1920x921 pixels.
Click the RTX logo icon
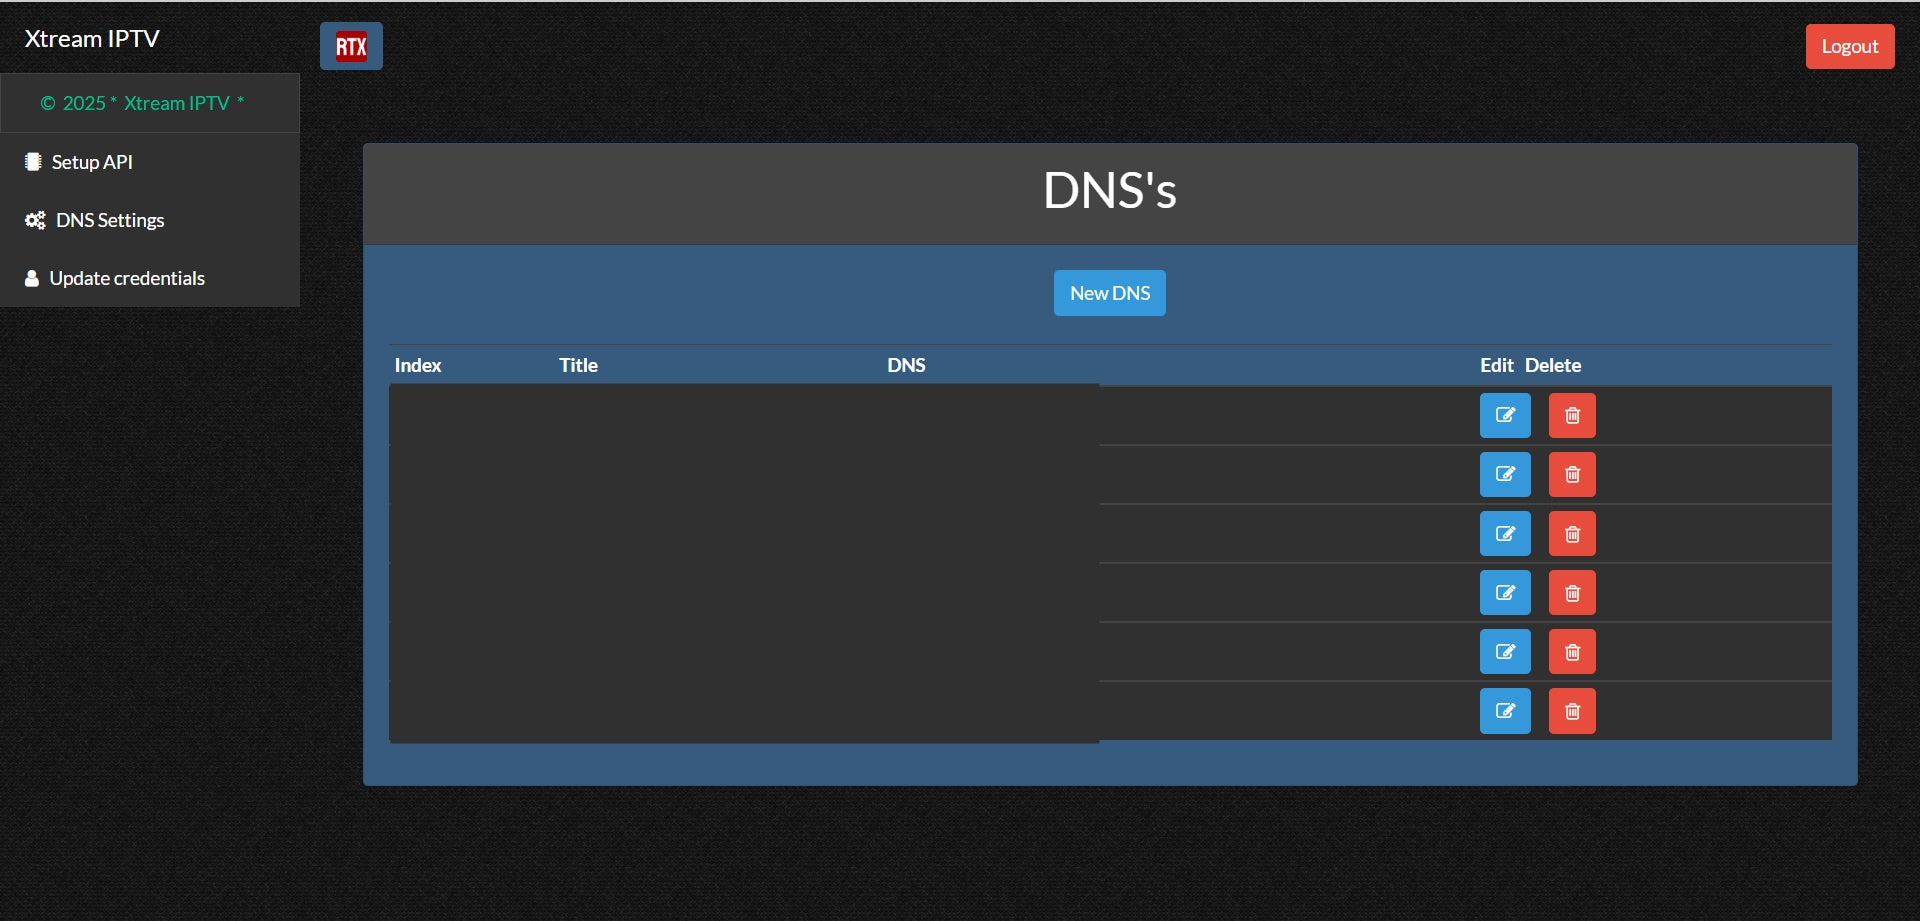351,47
